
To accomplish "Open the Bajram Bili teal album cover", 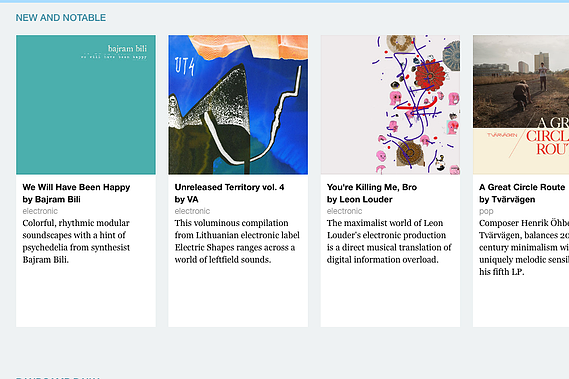I will [x=86, y=105].
